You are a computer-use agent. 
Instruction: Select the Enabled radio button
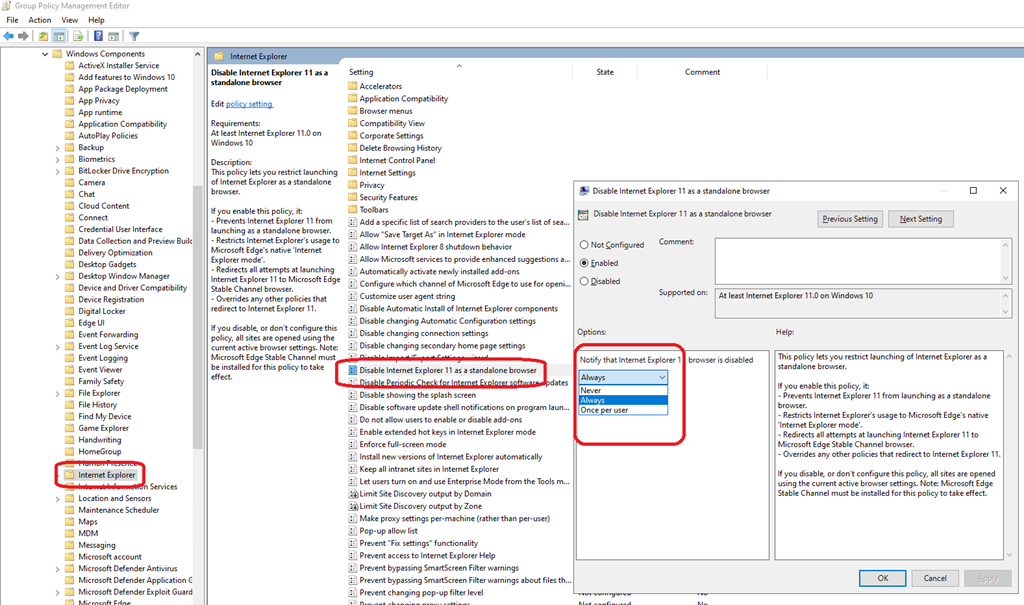585,263
